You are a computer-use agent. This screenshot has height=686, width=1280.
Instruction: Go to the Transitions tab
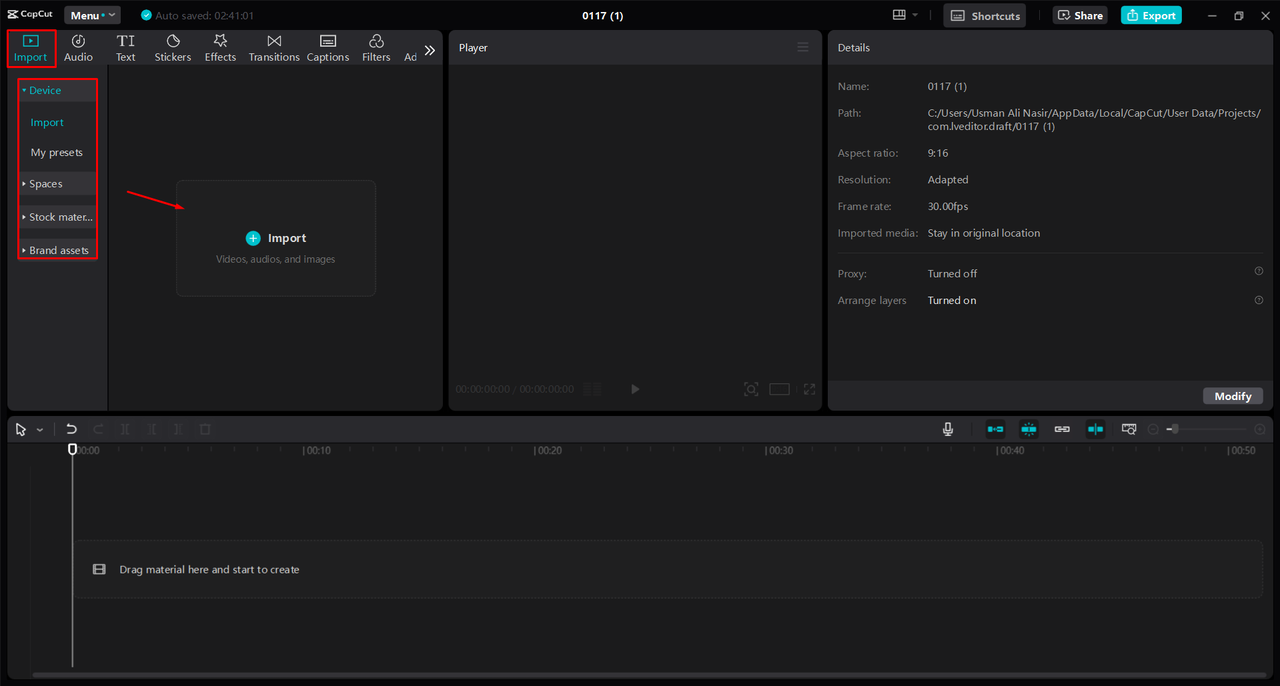tap(274, 48)
